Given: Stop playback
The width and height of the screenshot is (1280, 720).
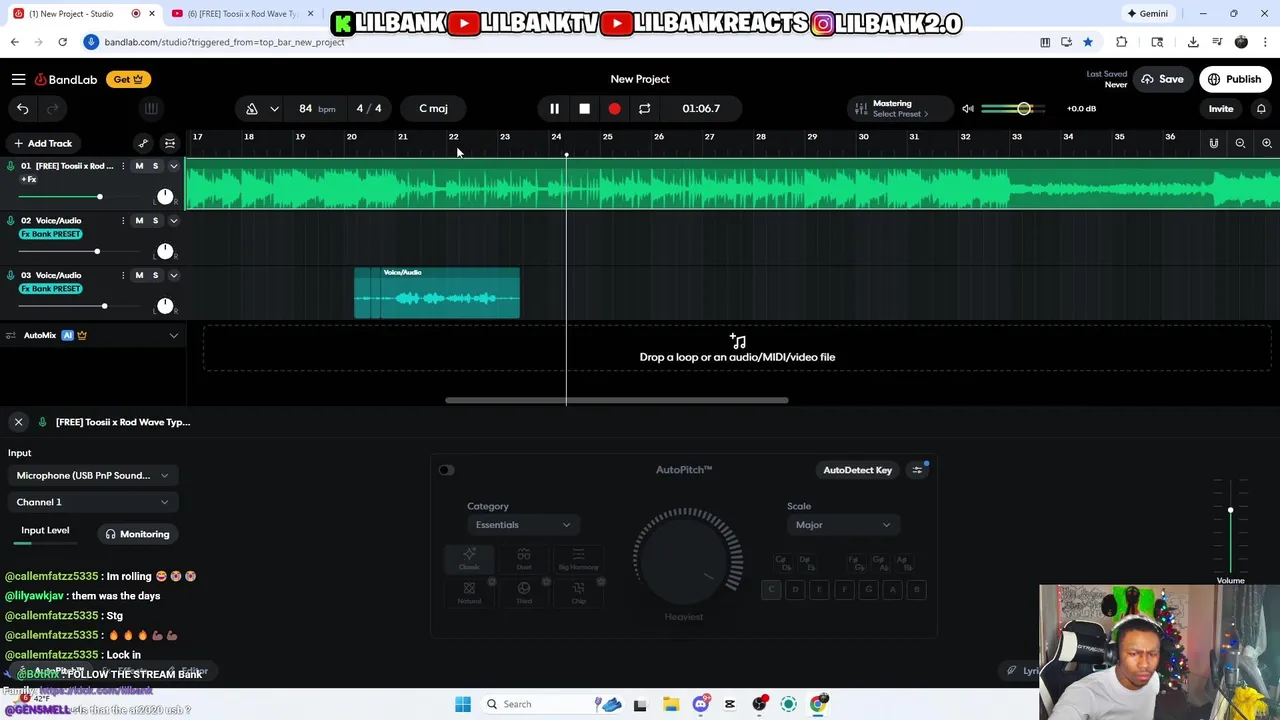Looking at the screenshot, I should (x=584, y=108).
